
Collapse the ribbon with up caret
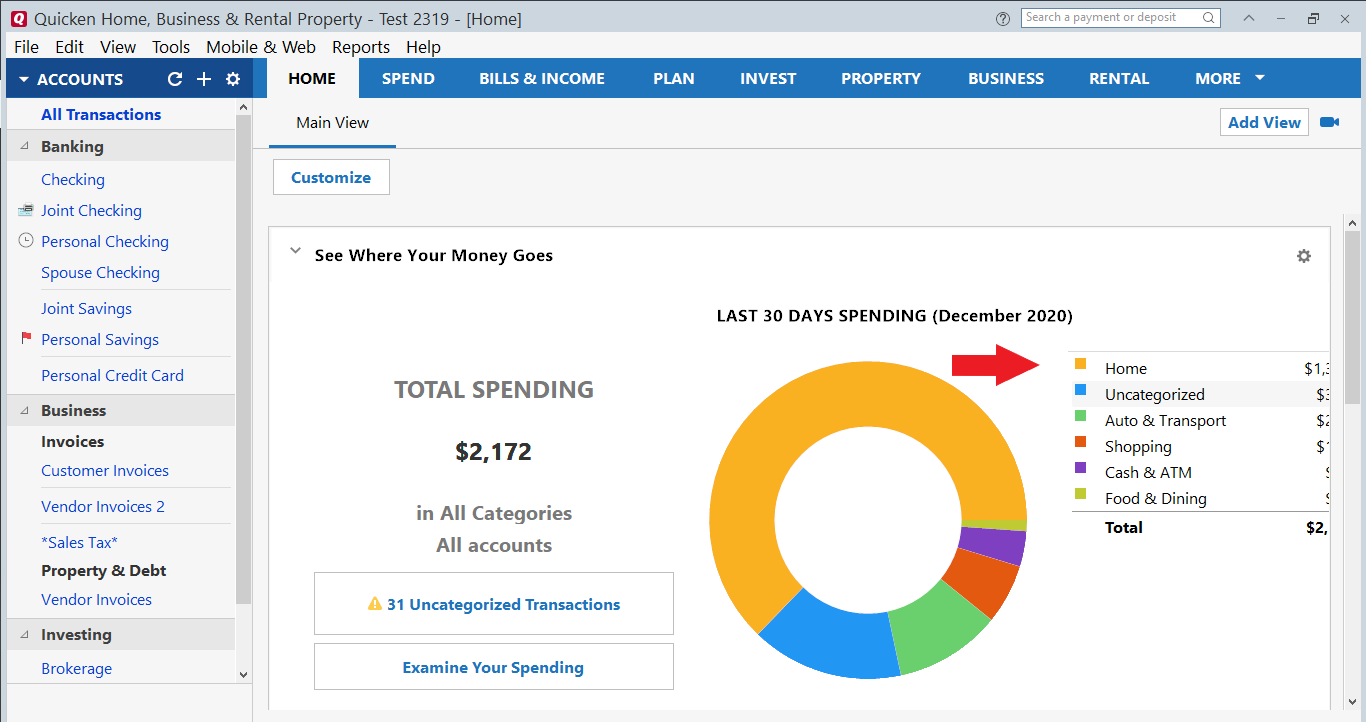tap(1249, 18)
